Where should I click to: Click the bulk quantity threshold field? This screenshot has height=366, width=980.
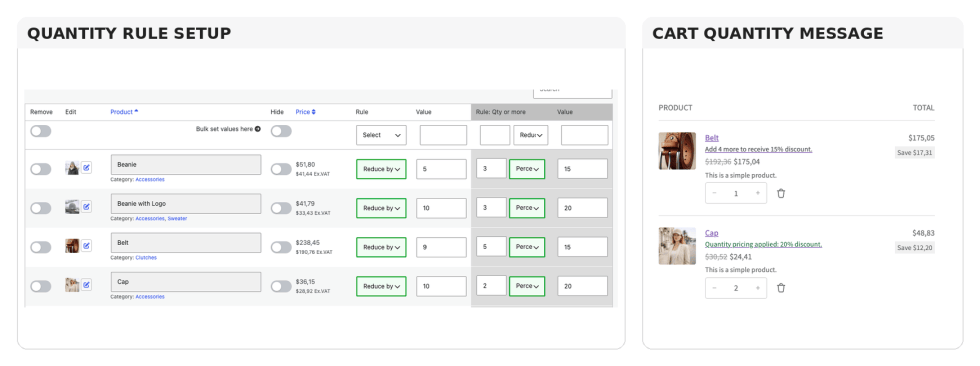point(495,135)
